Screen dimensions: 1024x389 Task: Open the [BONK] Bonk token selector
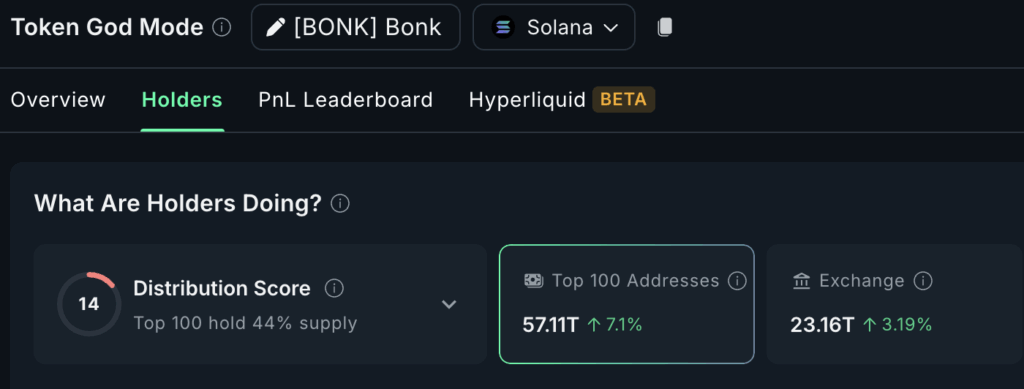(x=355, y=27)
